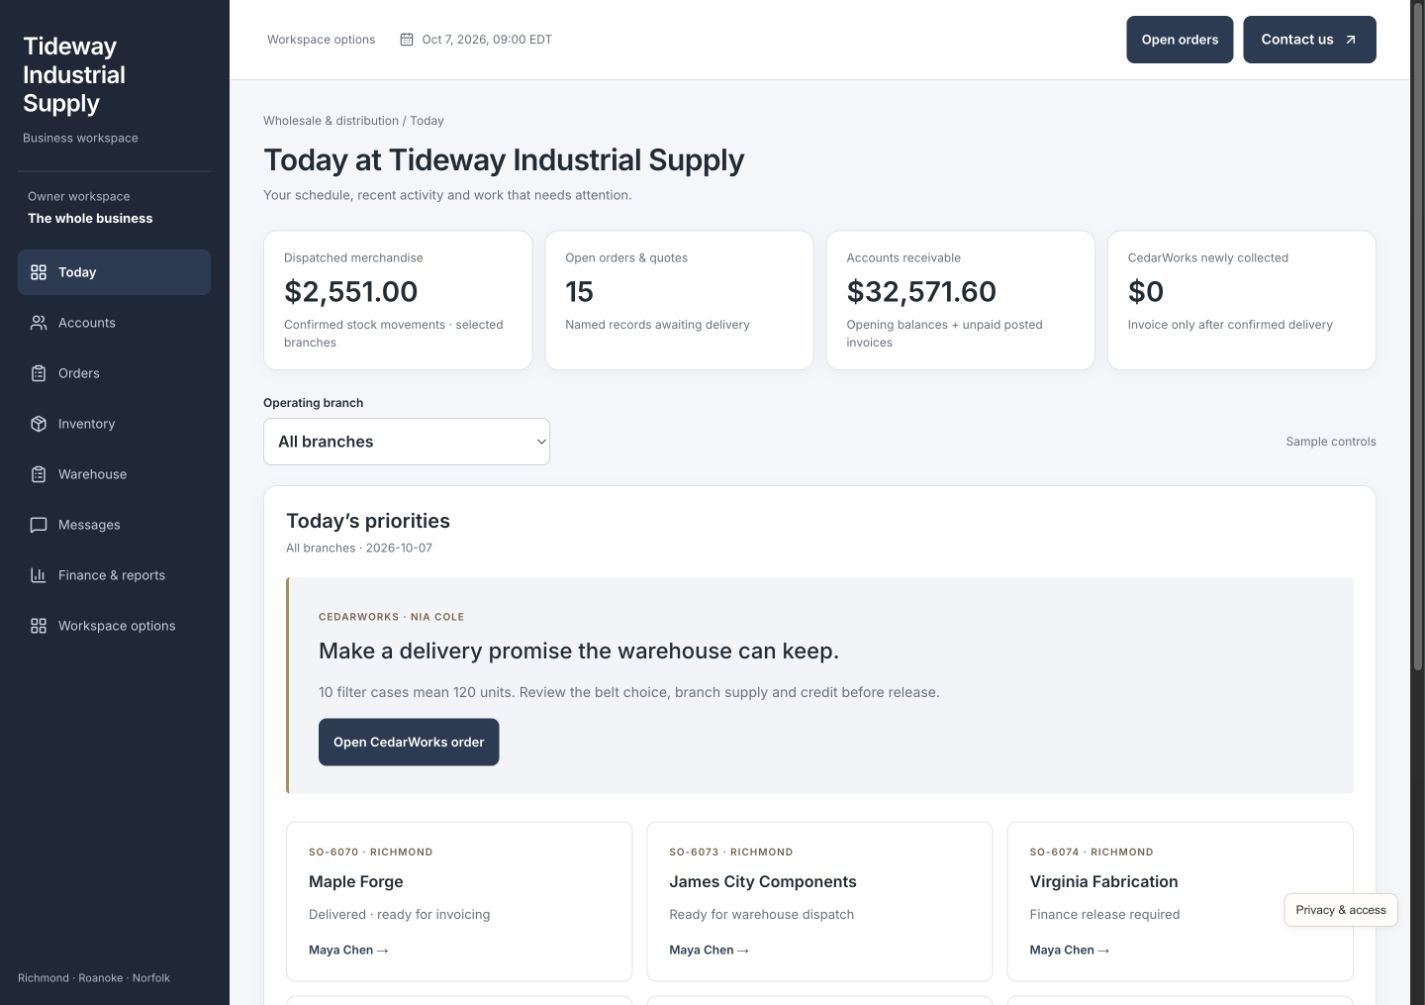Click the 'Sample controls' text
This screenshot has height=1005, width=1425.
[x=1331, y=442]
